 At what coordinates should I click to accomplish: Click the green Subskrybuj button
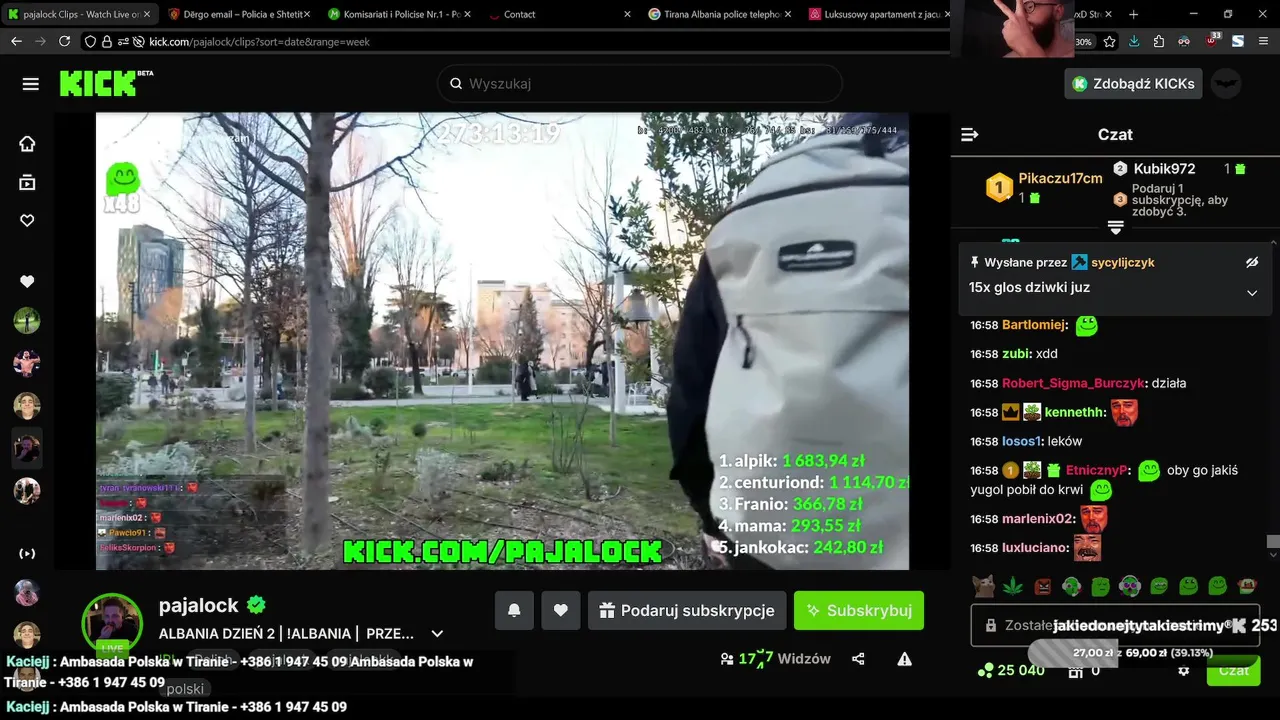pos(859,610)
